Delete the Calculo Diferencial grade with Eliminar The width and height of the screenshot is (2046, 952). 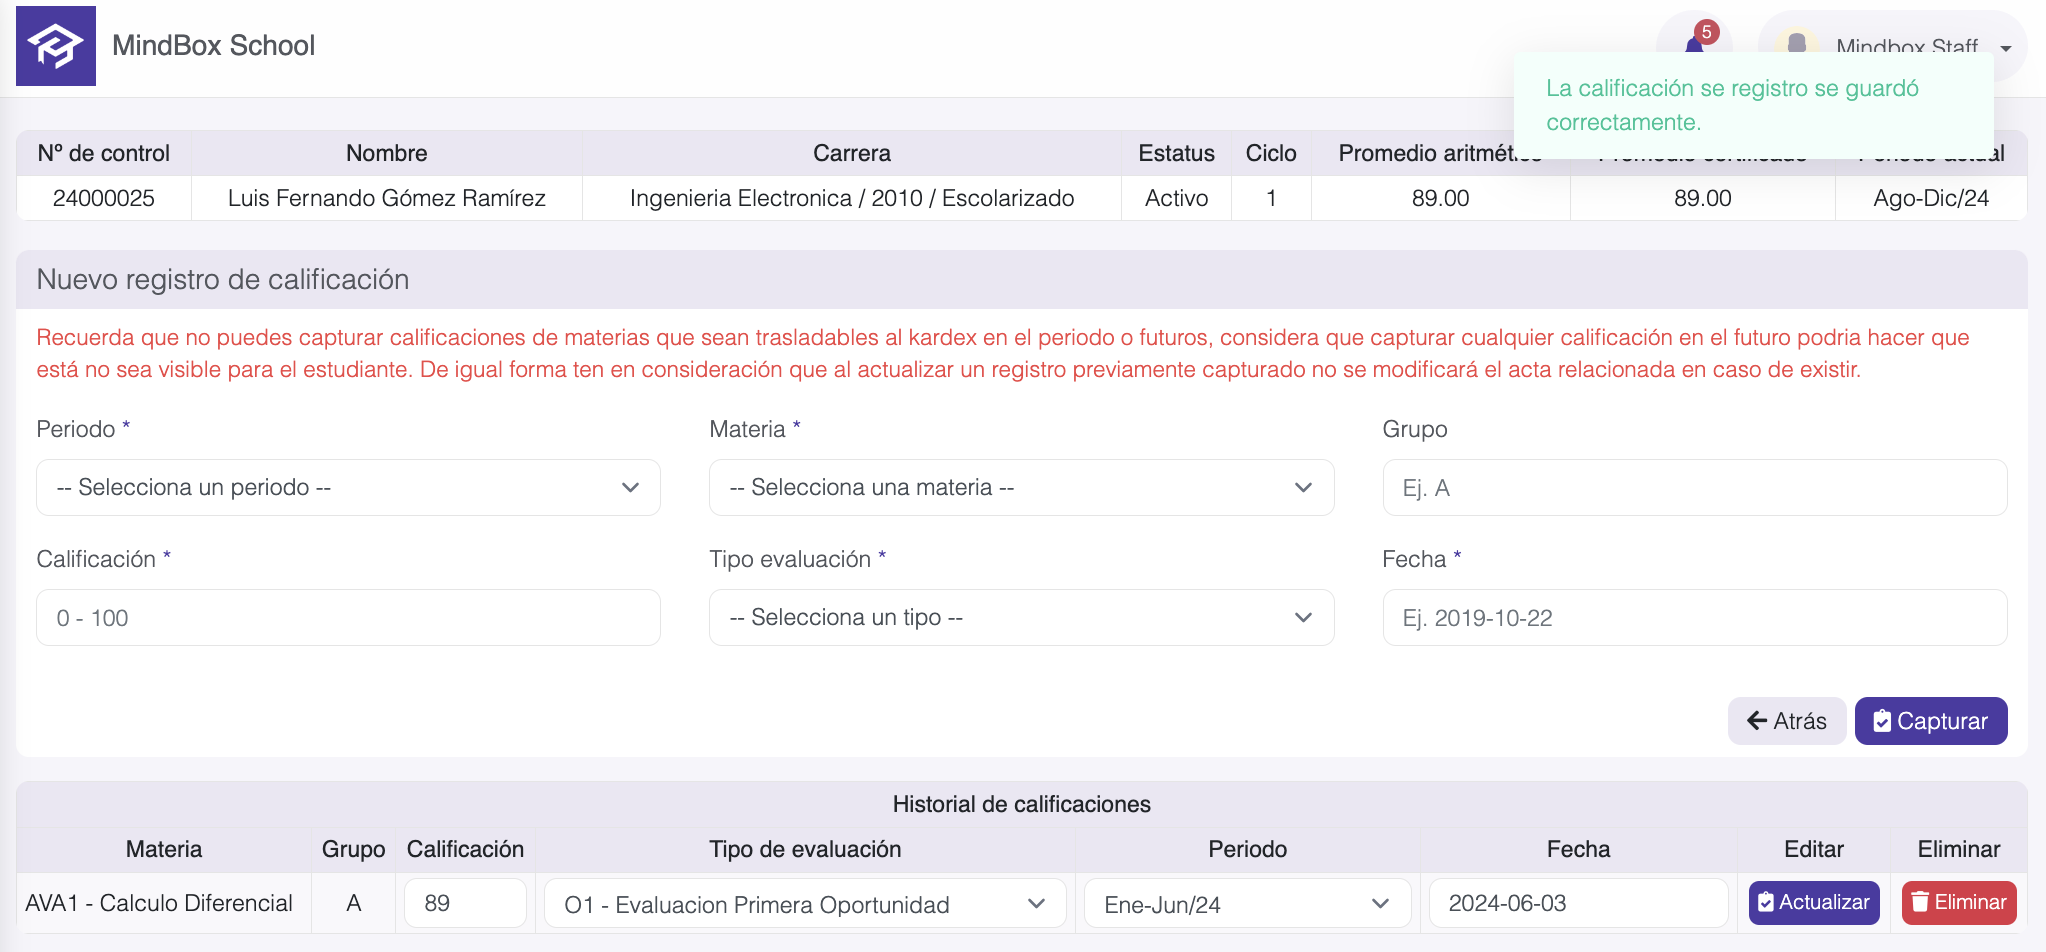[1958, 903]
